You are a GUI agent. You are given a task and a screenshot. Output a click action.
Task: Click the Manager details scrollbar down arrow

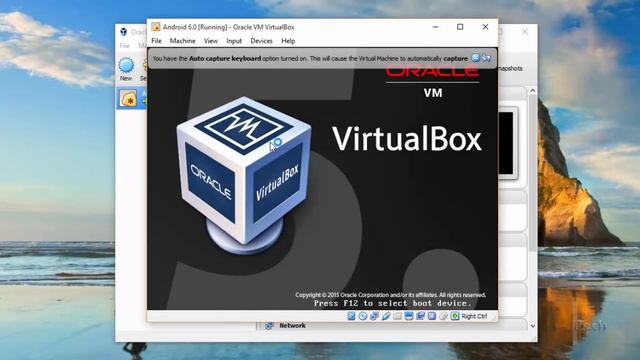(533, 326)
